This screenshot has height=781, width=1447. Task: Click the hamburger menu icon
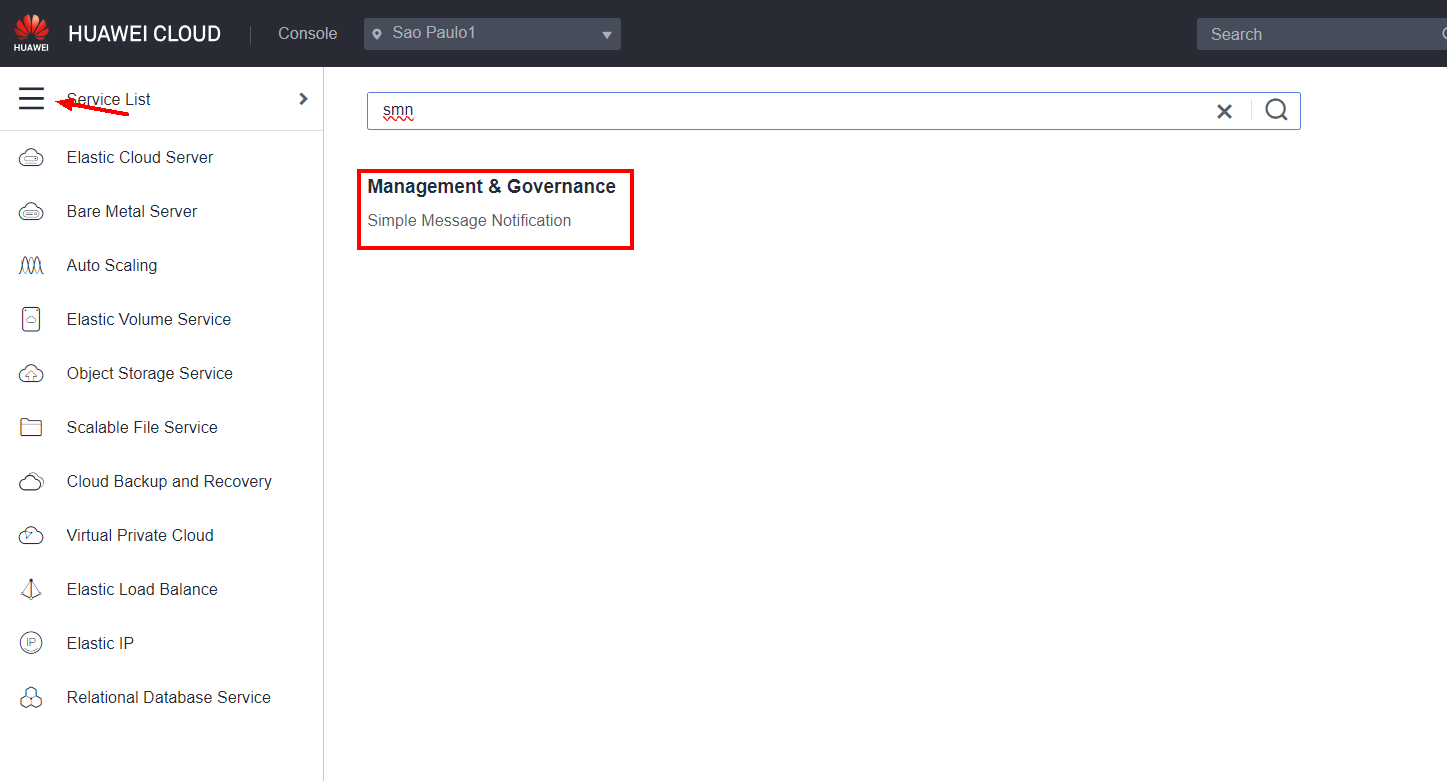coord(31,99)
